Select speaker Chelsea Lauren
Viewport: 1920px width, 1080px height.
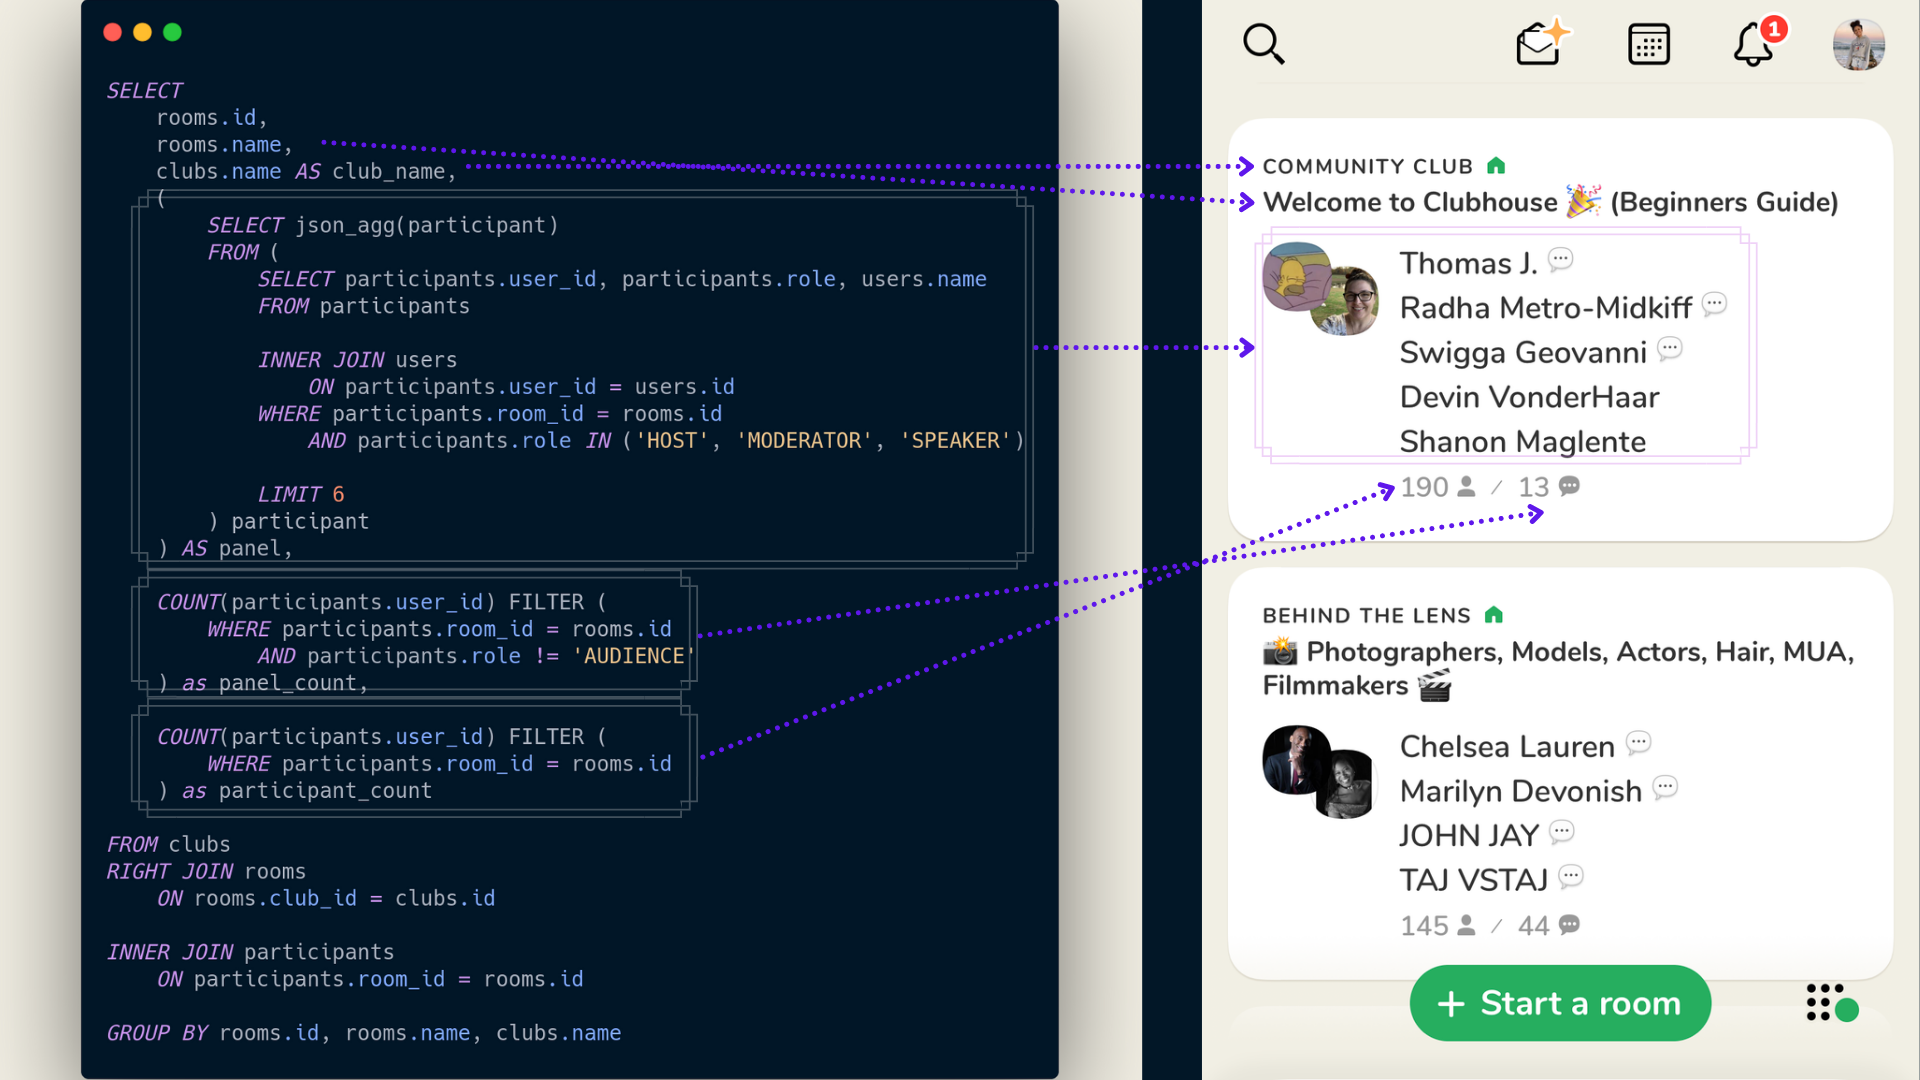pos(1507,746)
